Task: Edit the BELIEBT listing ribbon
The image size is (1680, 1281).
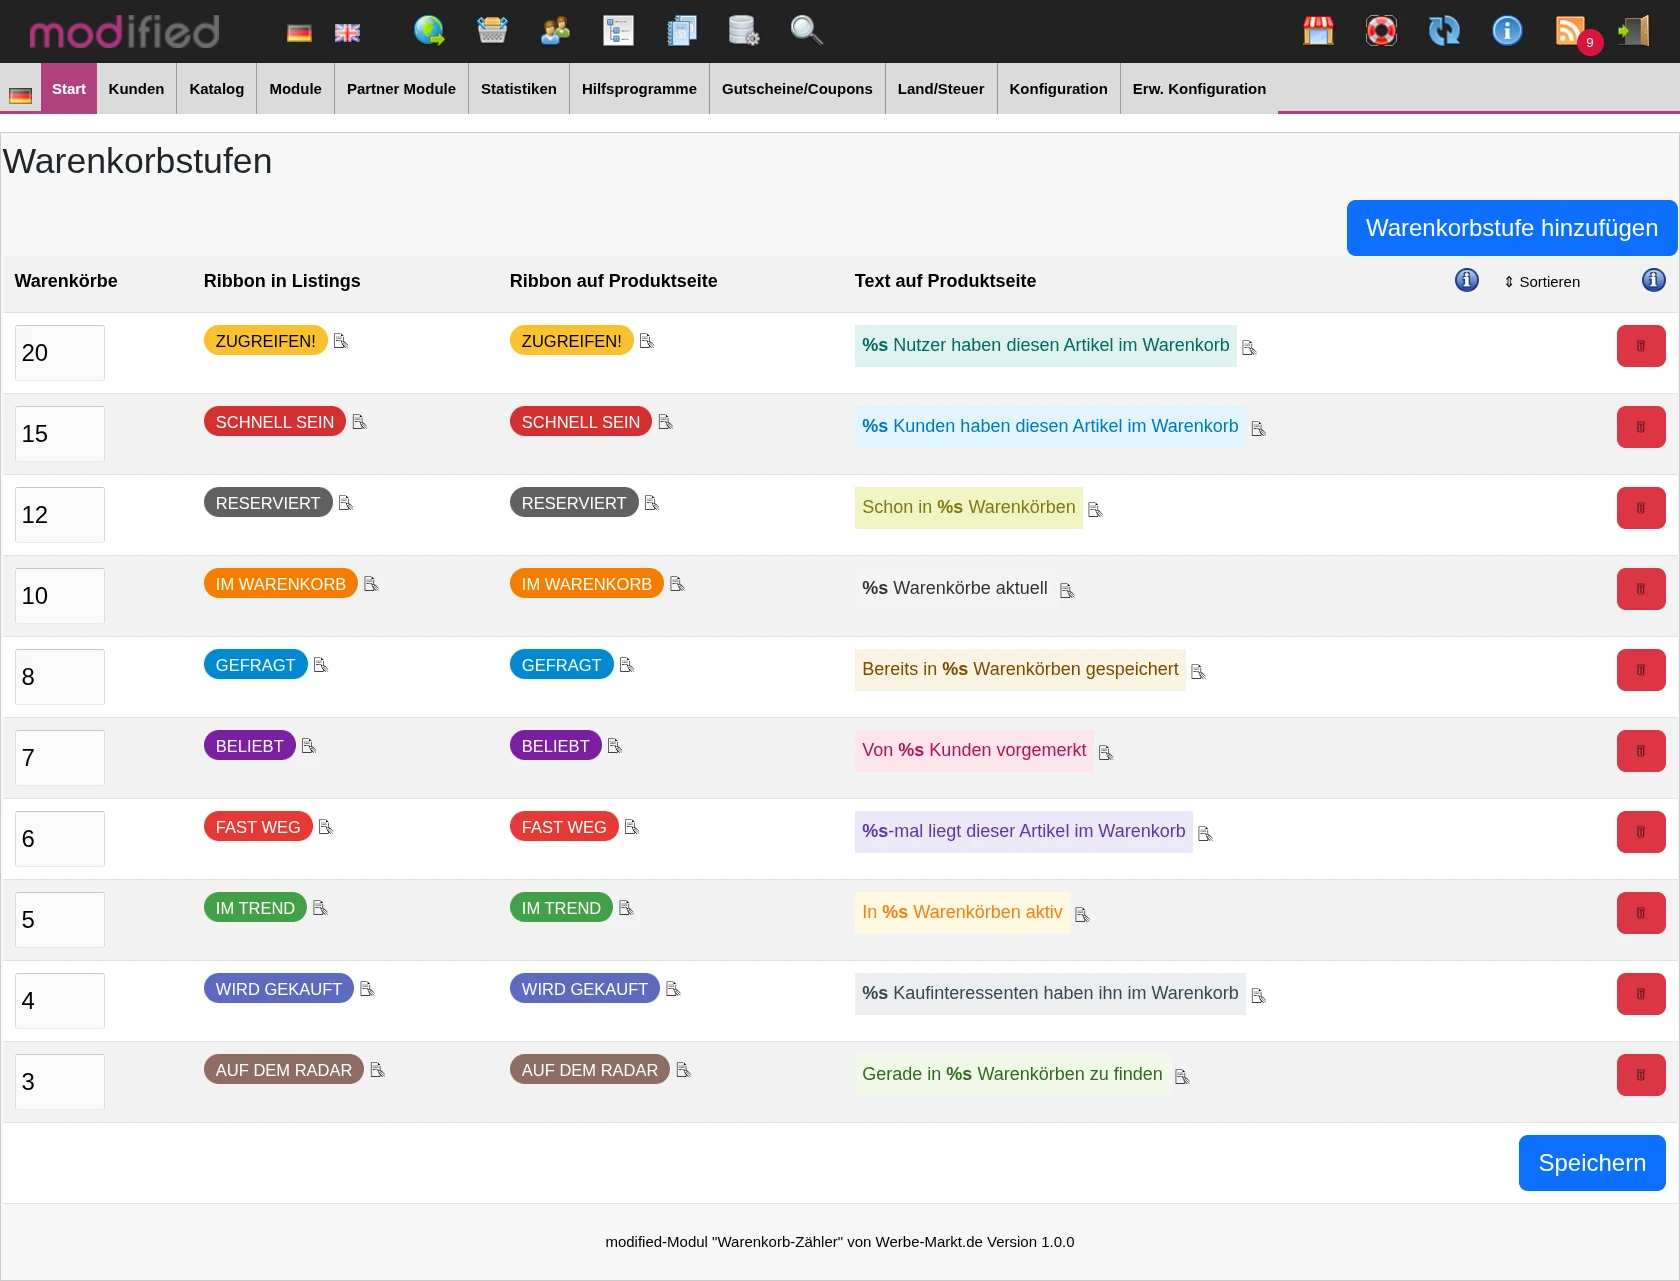Action: (308, 746)
